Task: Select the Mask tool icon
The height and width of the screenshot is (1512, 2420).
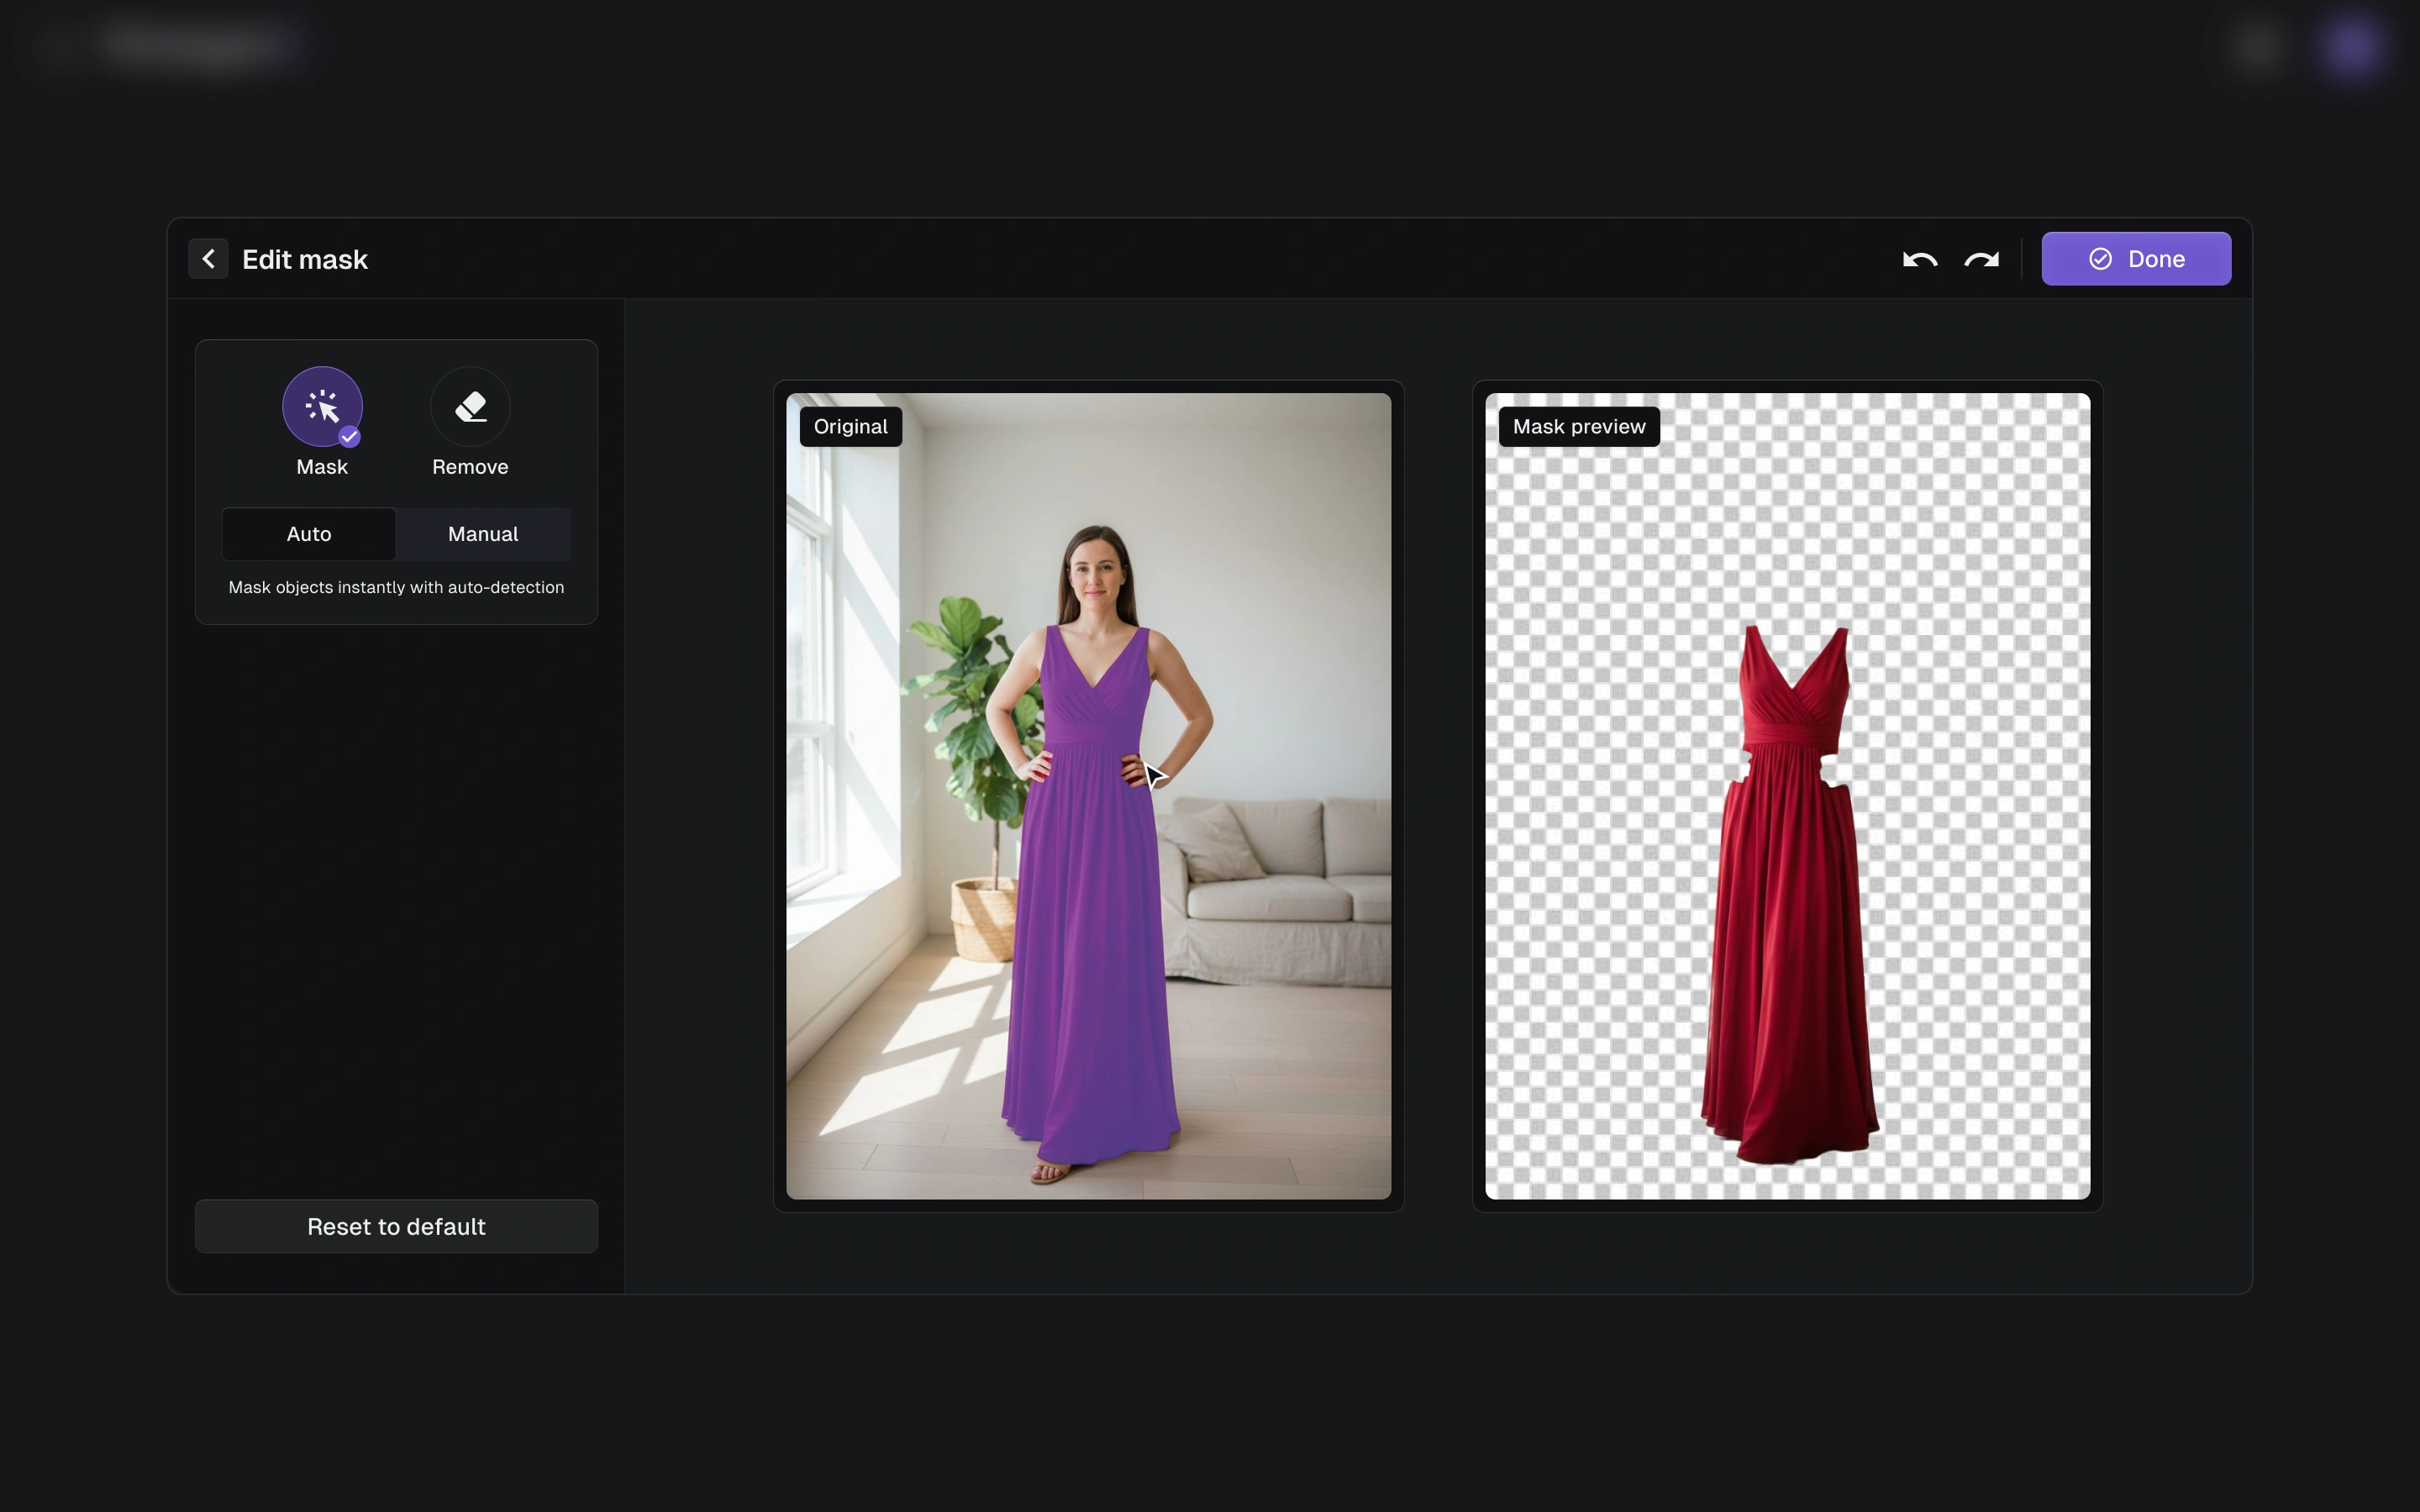Action: tap(322, 406)
